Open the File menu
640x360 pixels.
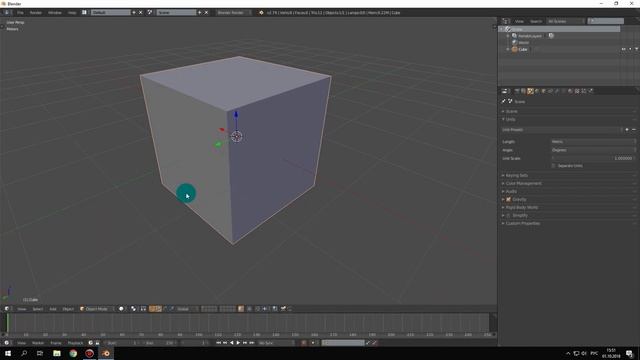tap(20, 13)
